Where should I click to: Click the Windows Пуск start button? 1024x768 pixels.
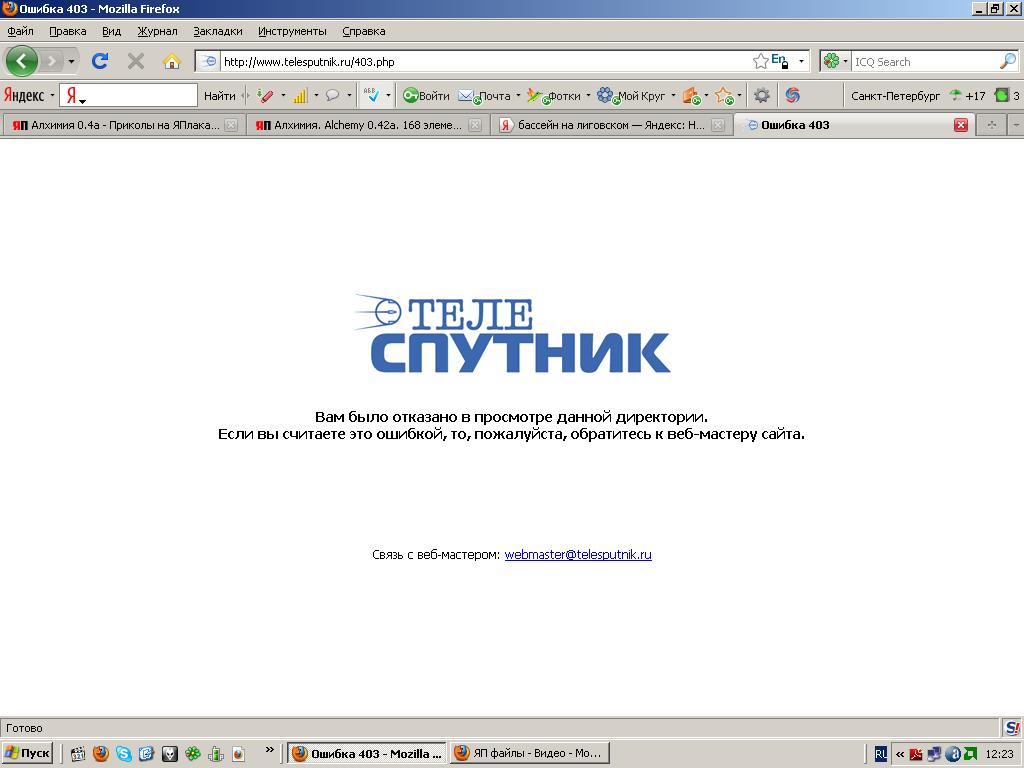27,753
